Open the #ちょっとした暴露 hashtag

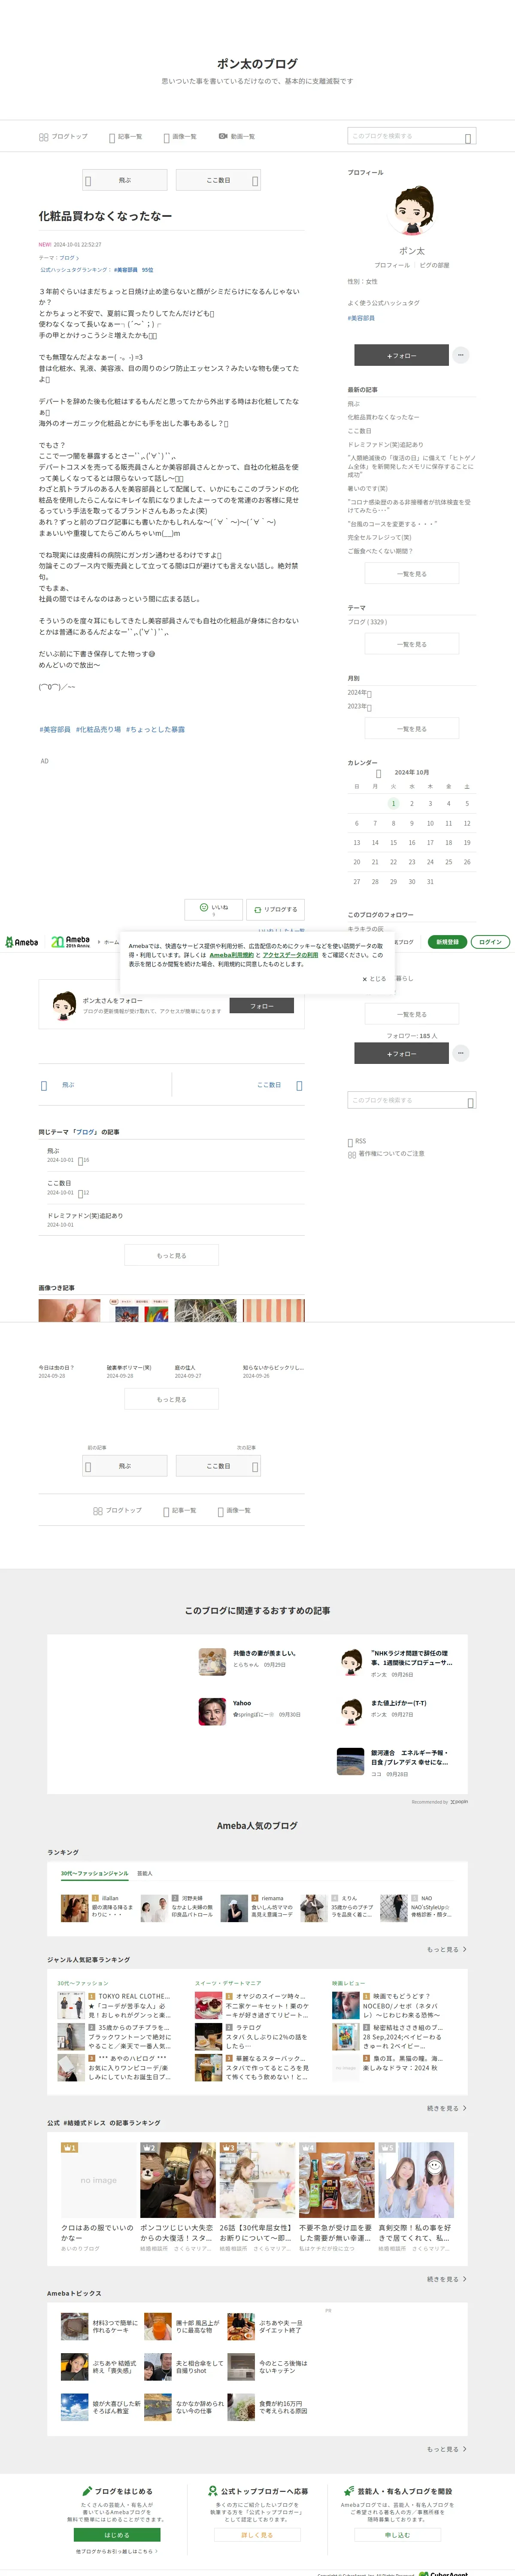[x=155, y=729]
